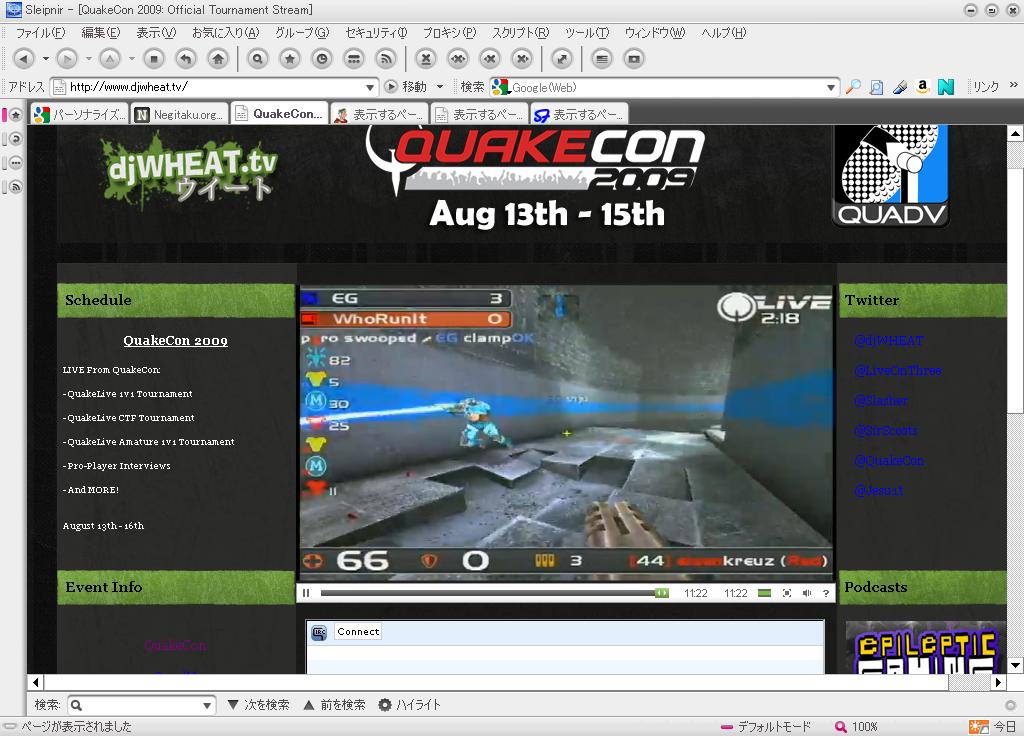Click the Google(Web) search input field

(x=666, y=88)
